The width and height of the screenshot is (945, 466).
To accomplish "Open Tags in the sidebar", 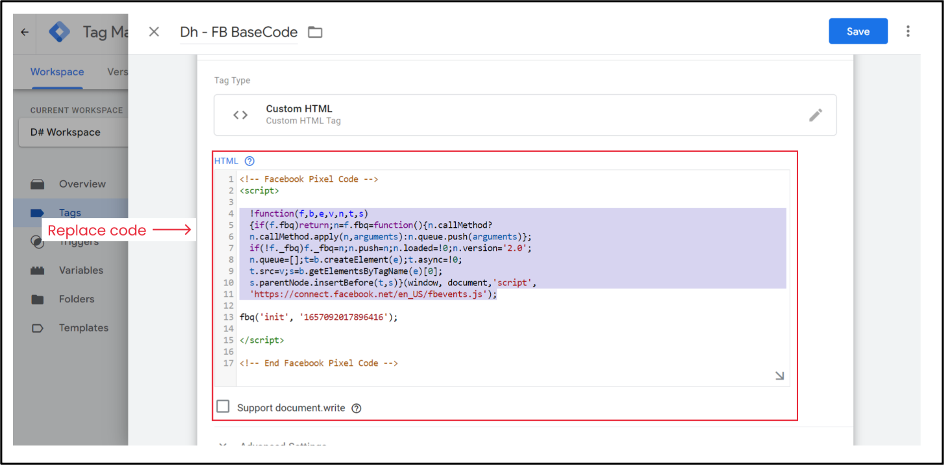I will [x=70, y=212].
